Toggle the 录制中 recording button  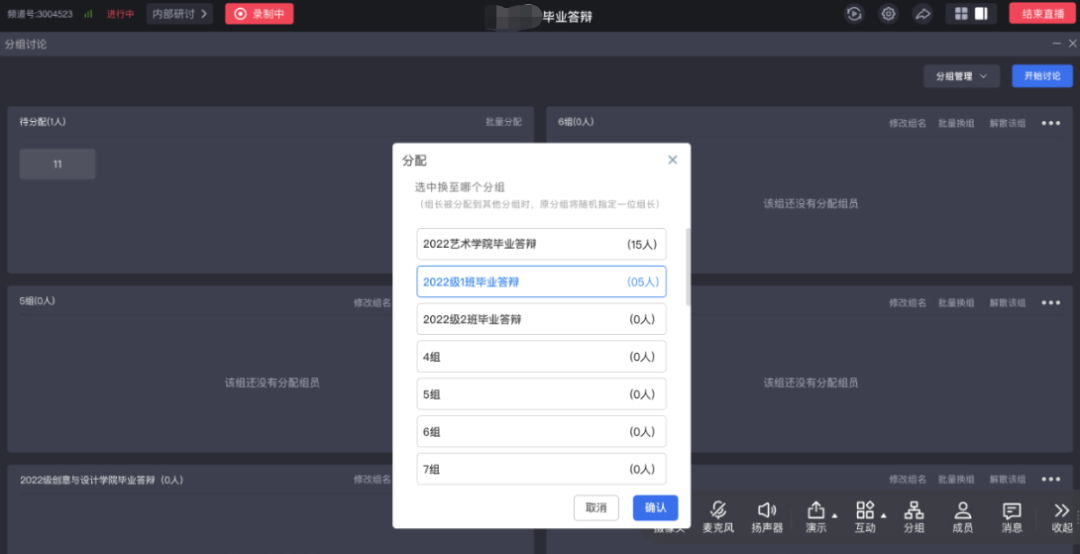[259, 14]
